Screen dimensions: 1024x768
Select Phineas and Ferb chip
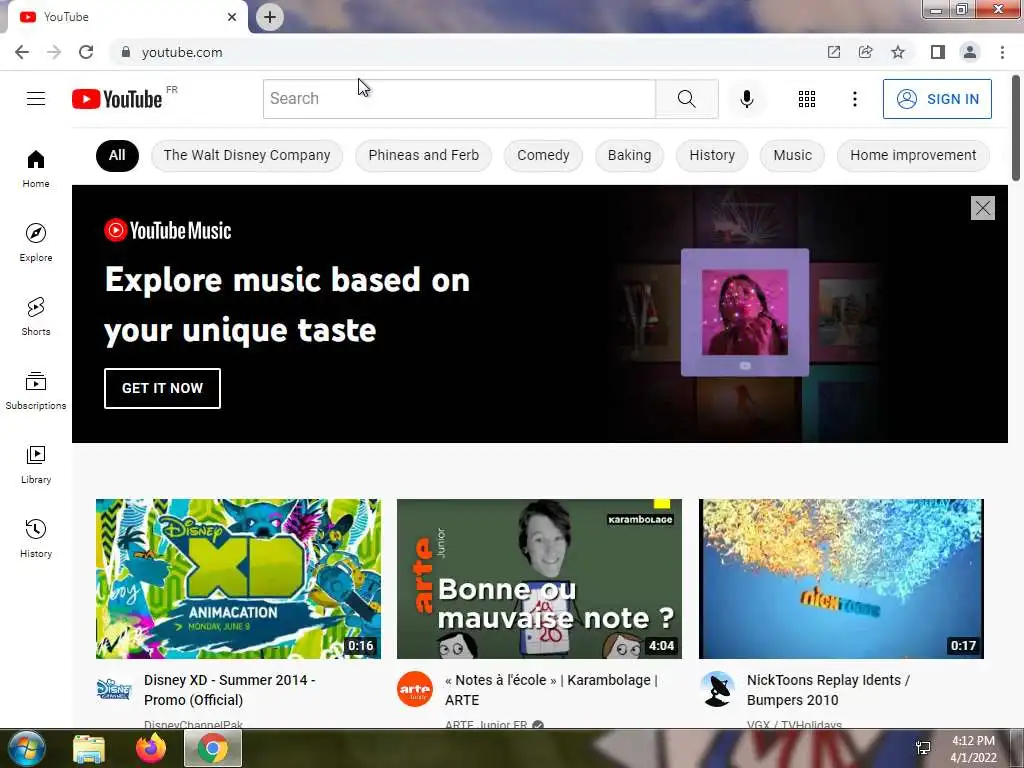[x=423, y=155]
